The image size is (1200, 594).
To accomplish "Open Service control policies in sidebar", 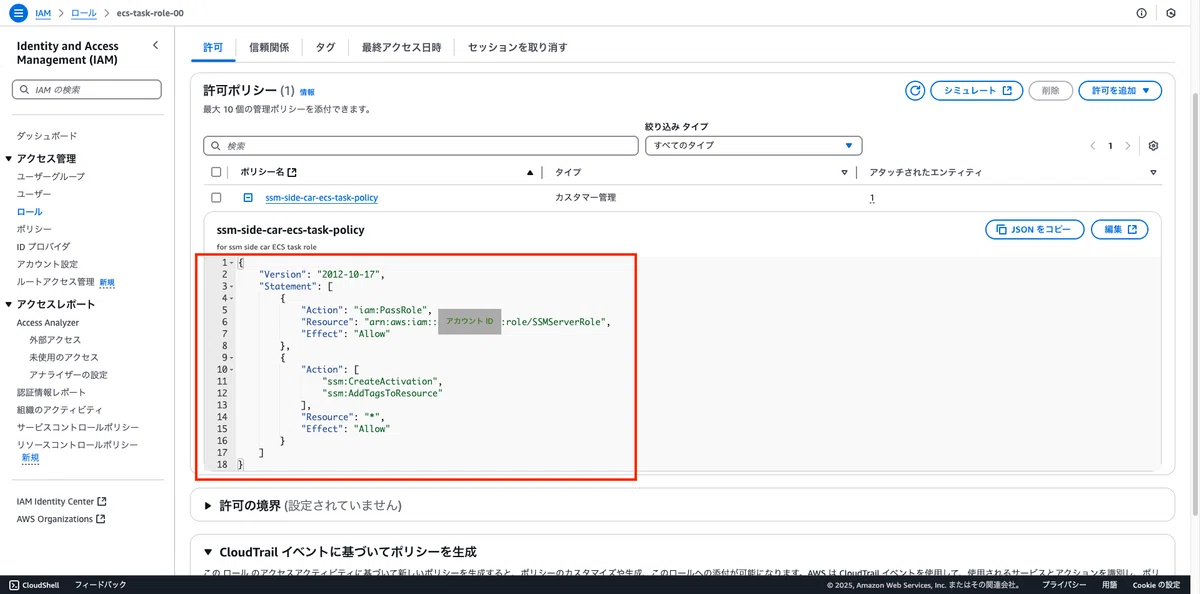I will (x=78, y=427).
